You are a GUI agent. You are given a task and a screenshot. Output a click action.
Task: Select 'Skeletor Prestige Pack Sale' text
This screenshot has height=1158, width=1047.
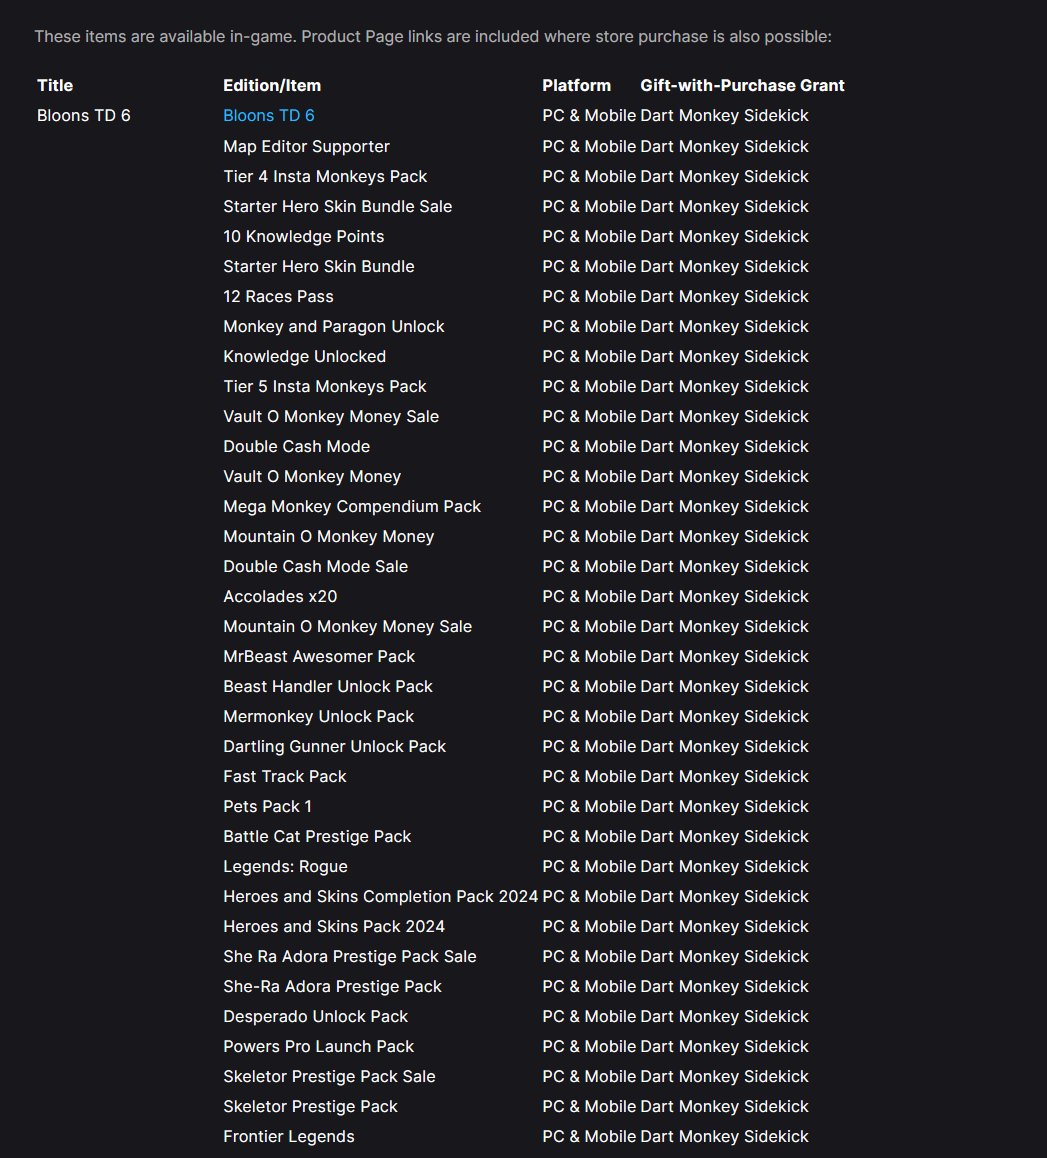coord(329,1077)
